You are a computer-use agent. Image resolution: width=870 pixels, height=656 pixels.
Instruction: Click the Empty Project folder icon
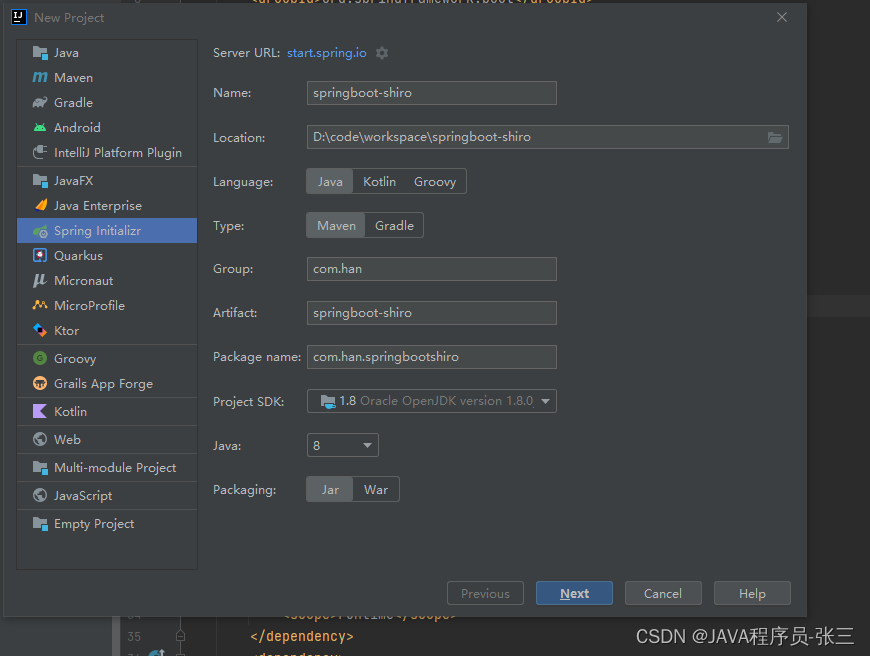[40, 524]
